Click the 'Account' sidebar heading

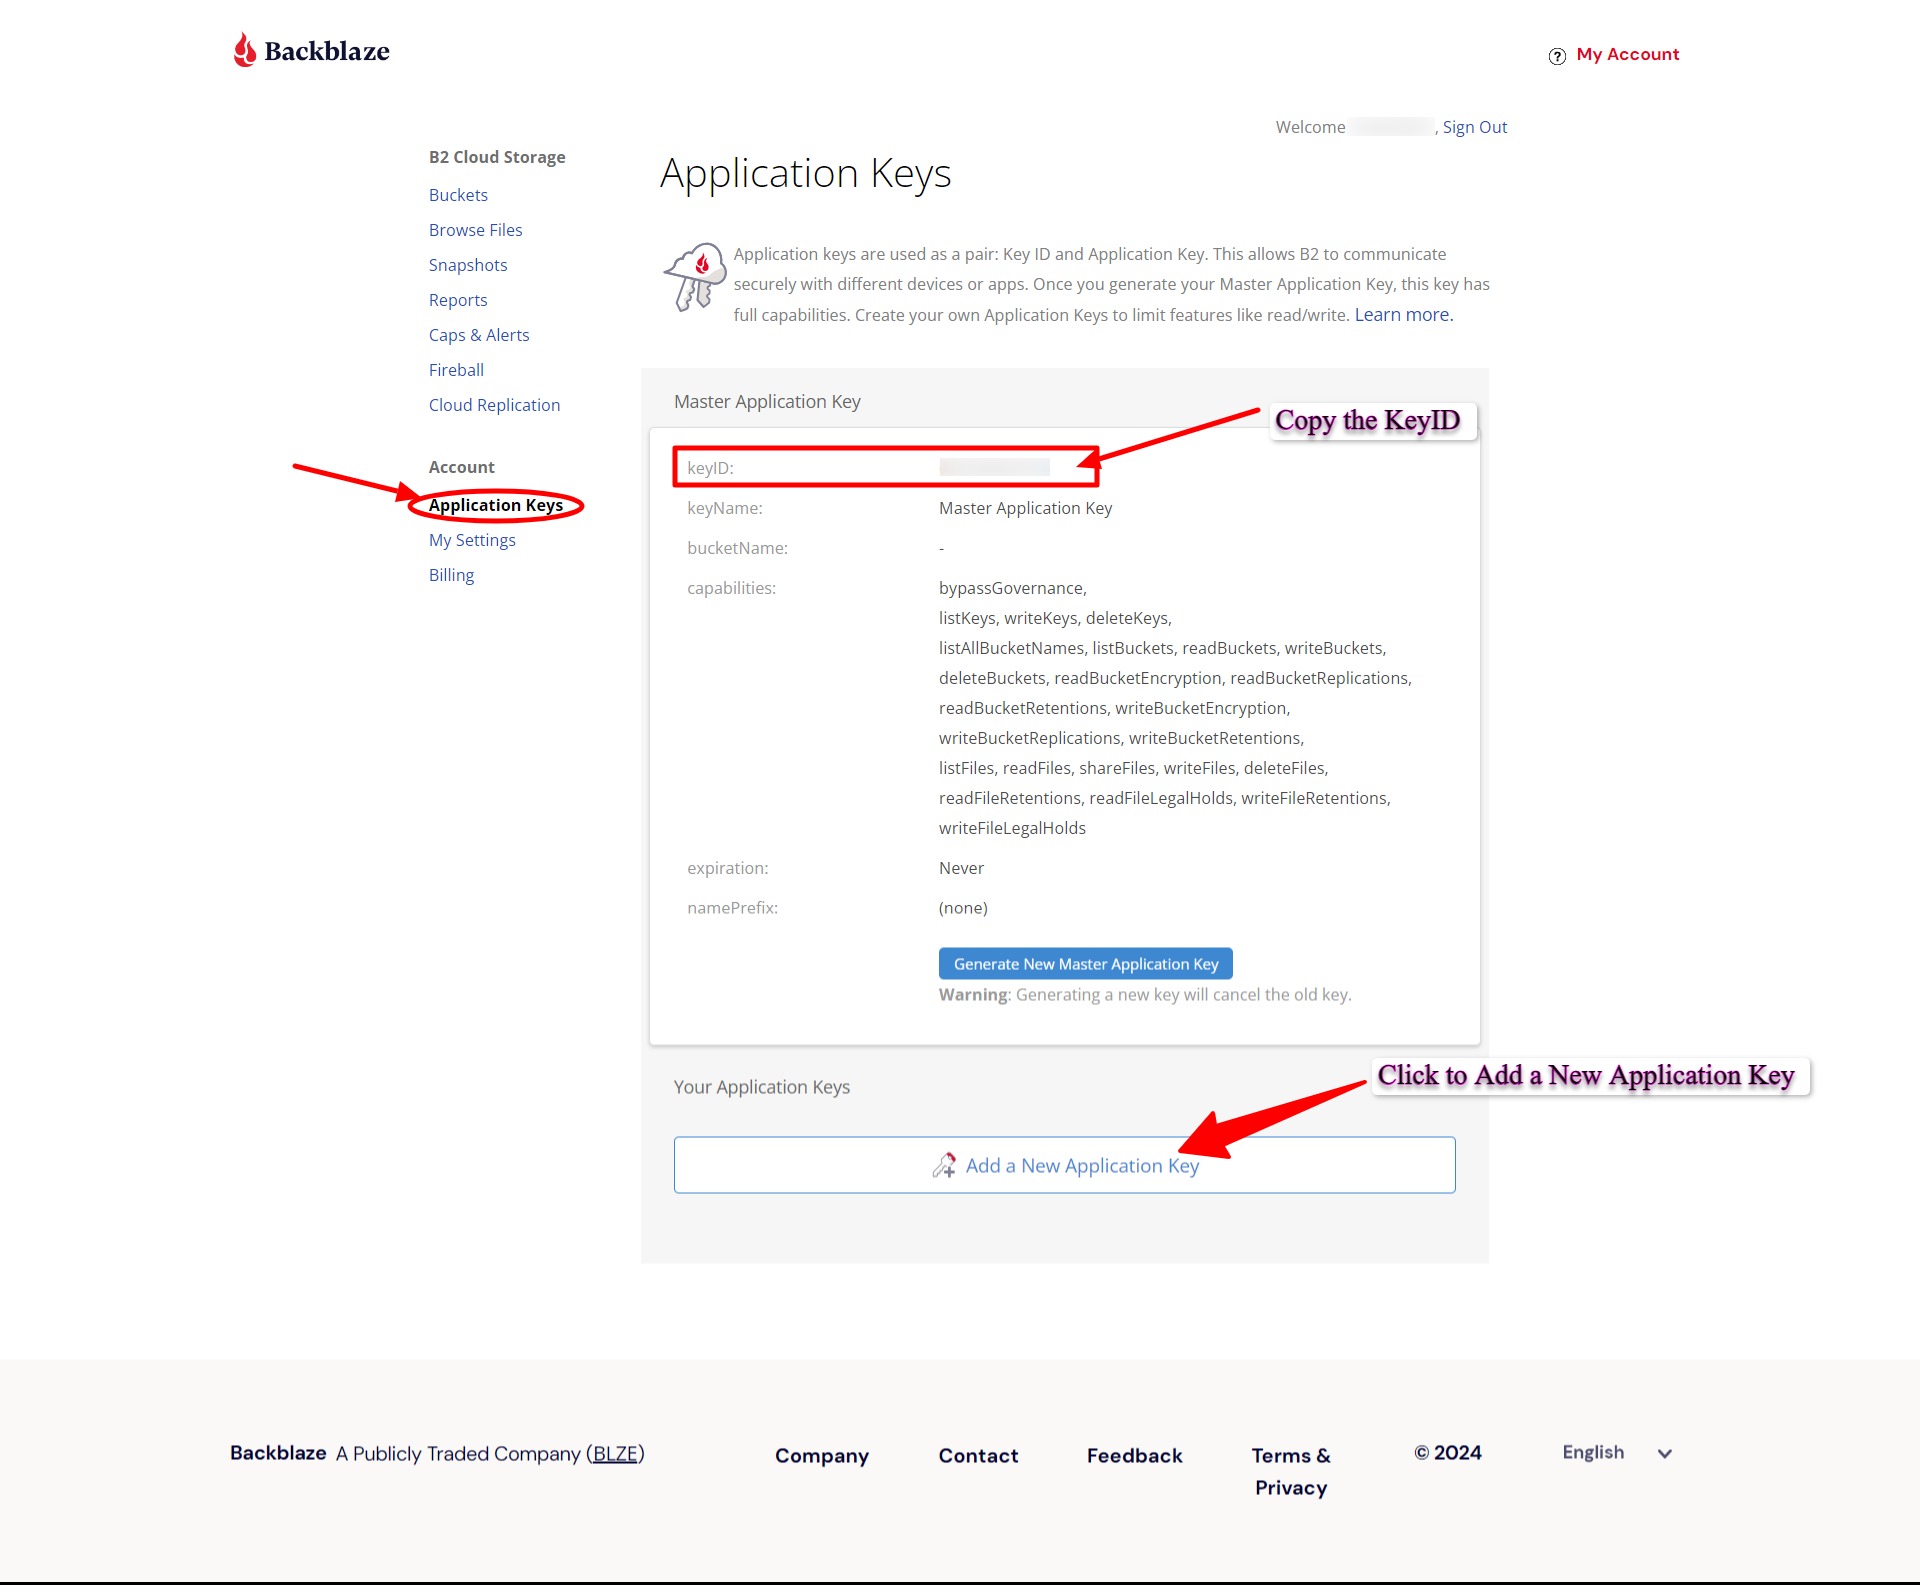pyautogui.click(x=461, y=467)
